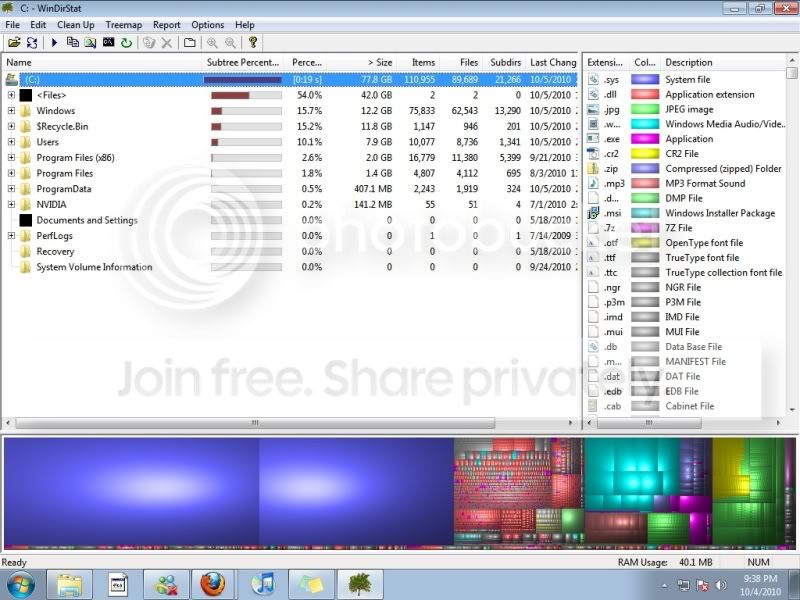Expand the Windows folder node
The image size is (800, 600).
(11, 111)
